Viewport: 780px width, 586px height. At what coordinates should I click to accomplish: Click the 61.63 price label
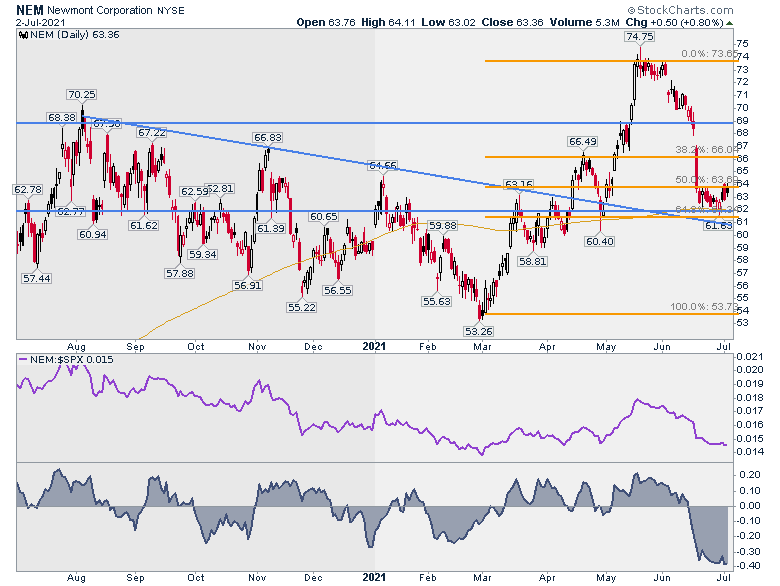pyautogui.click(x=718, y=226)
